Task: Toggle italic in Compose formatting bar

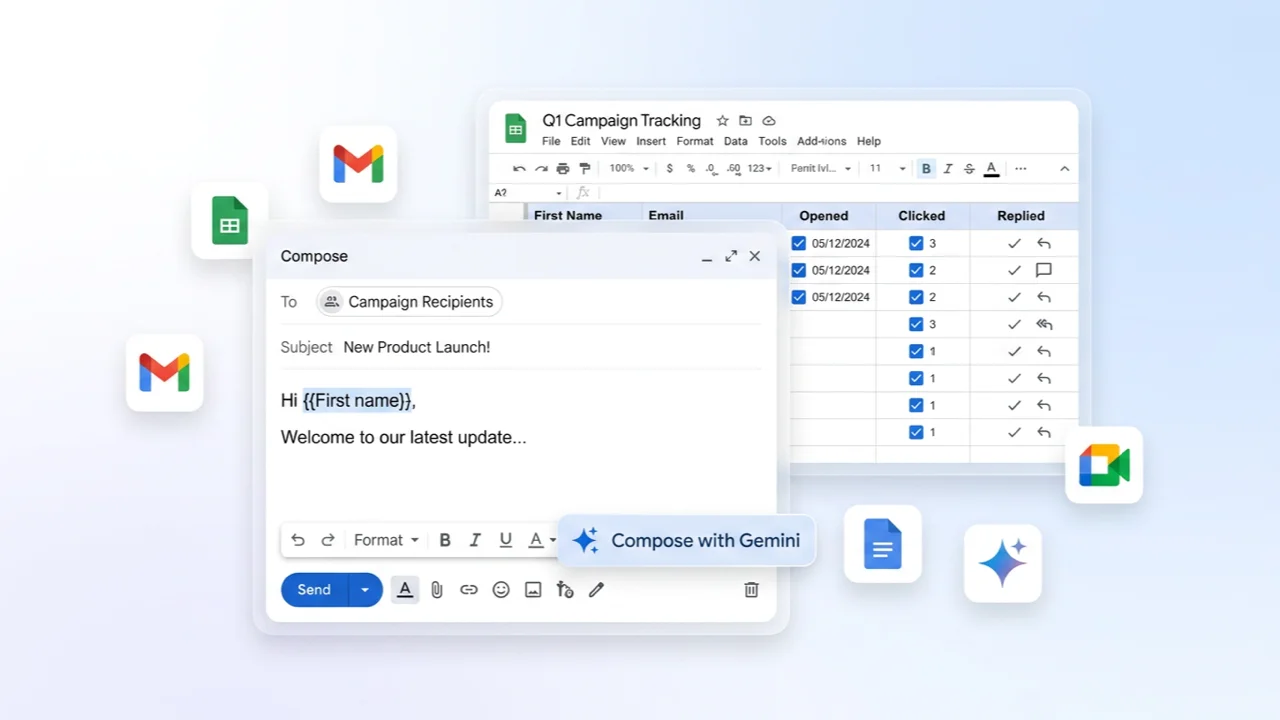Action: point(475,540)
